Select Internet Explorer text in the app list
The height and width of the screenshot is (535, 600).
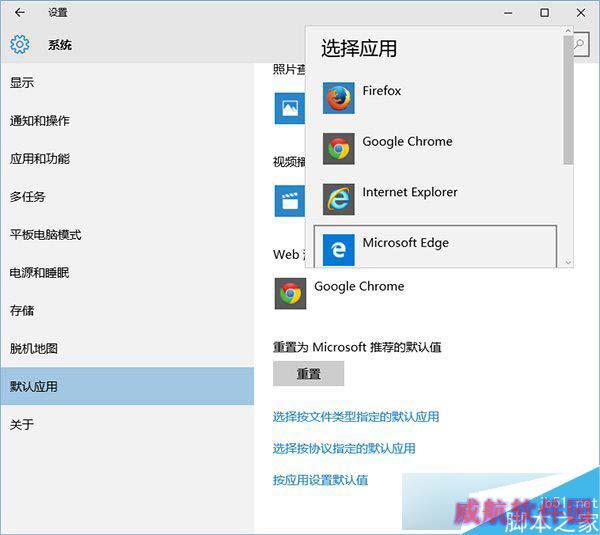(x=410, y=192)
